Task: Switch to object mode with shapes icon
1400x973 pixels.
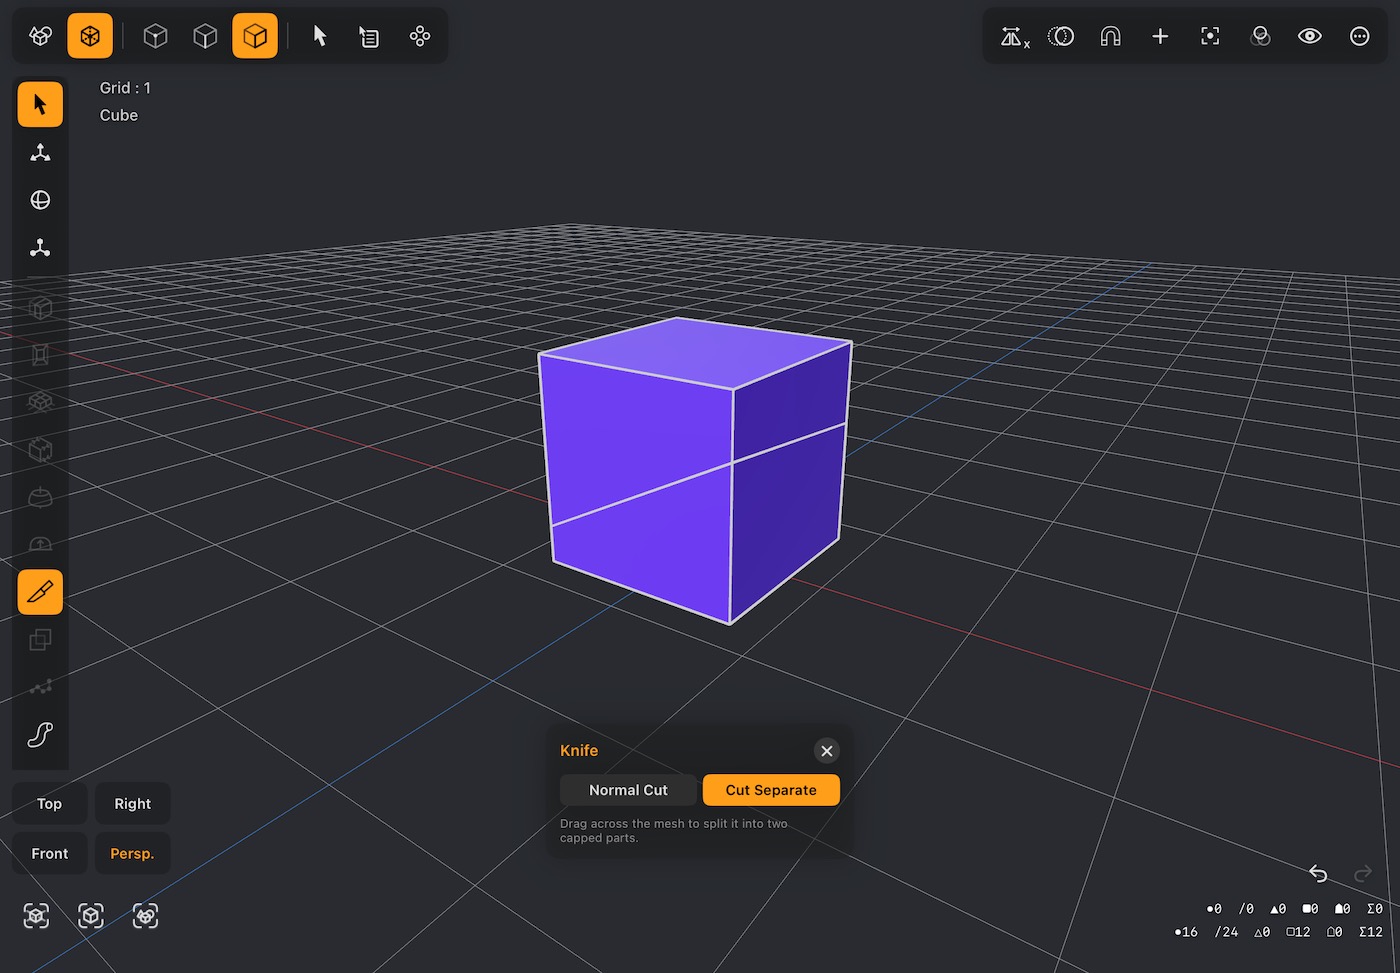Action: pos(40,36)
